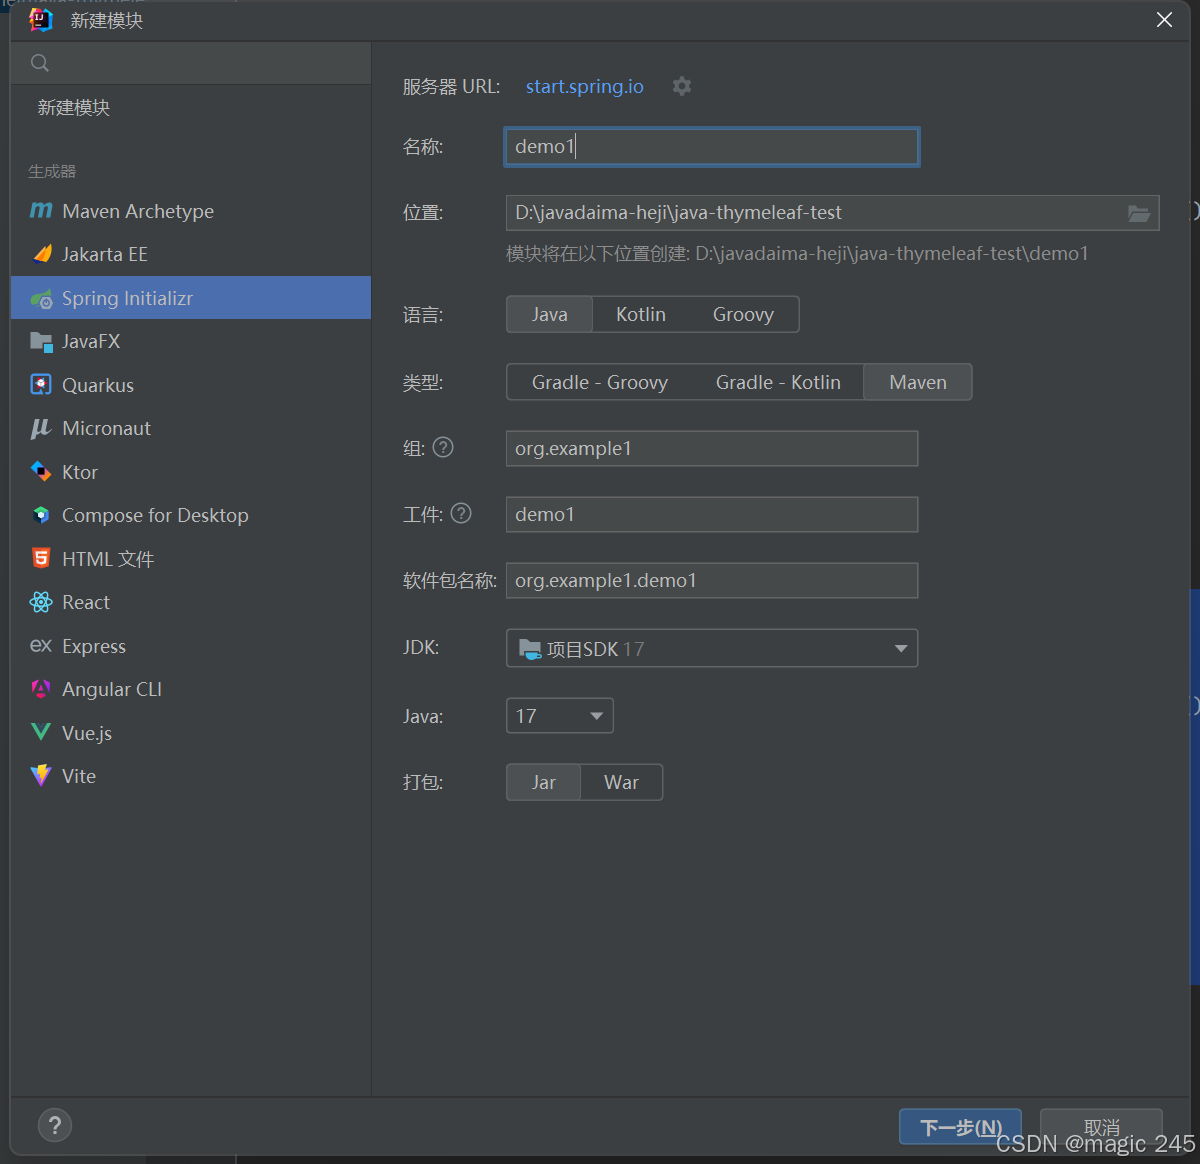Click the IntelliJ IDEA logo in title bar

(41, 19)
